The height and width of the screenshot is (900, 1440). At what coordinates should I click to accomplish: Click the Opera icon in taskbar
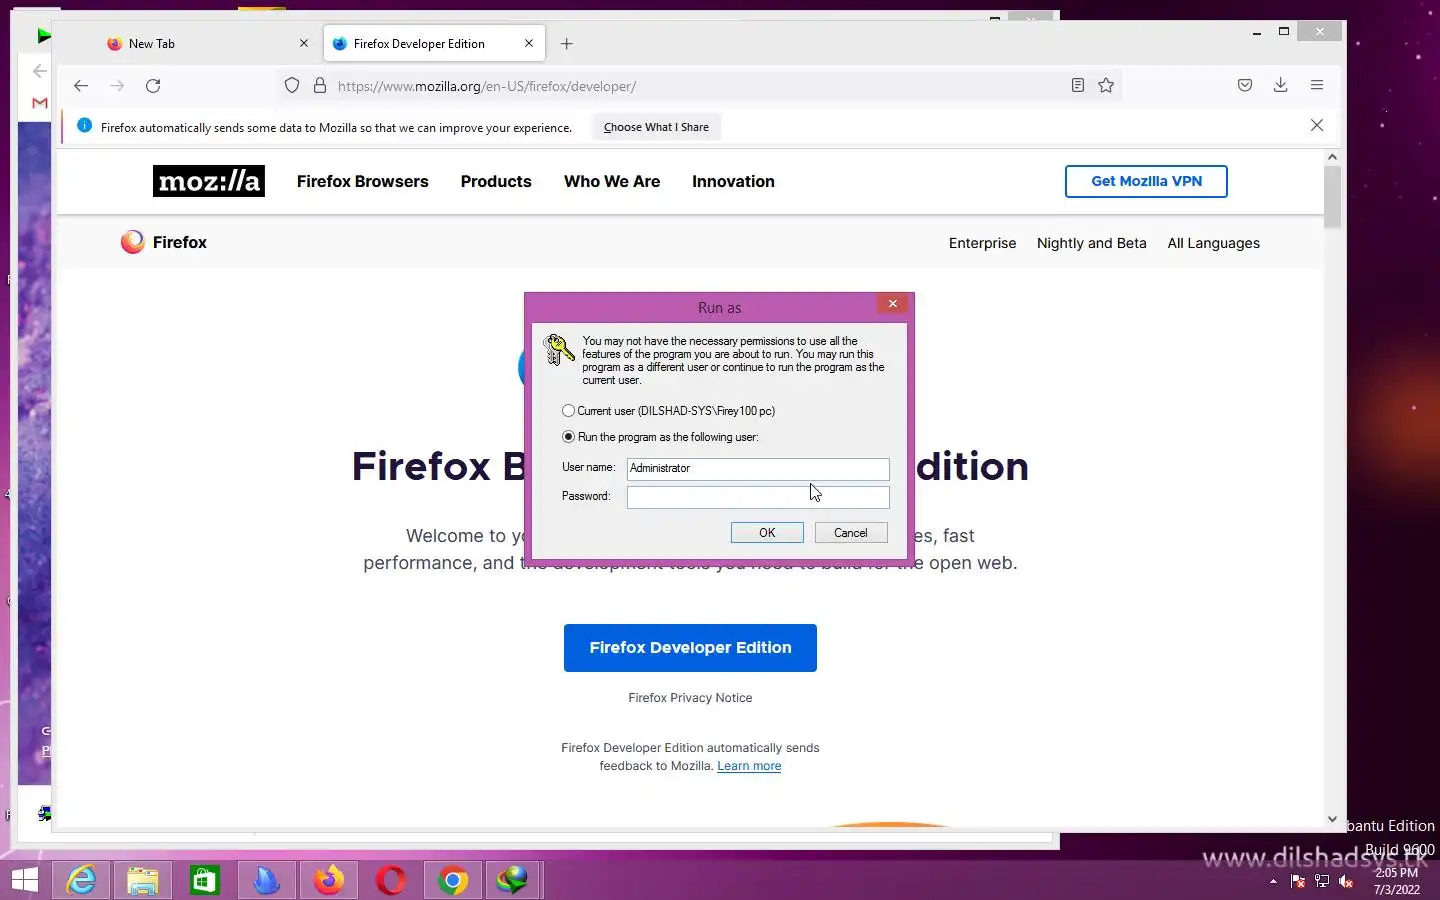coord(391,880)
